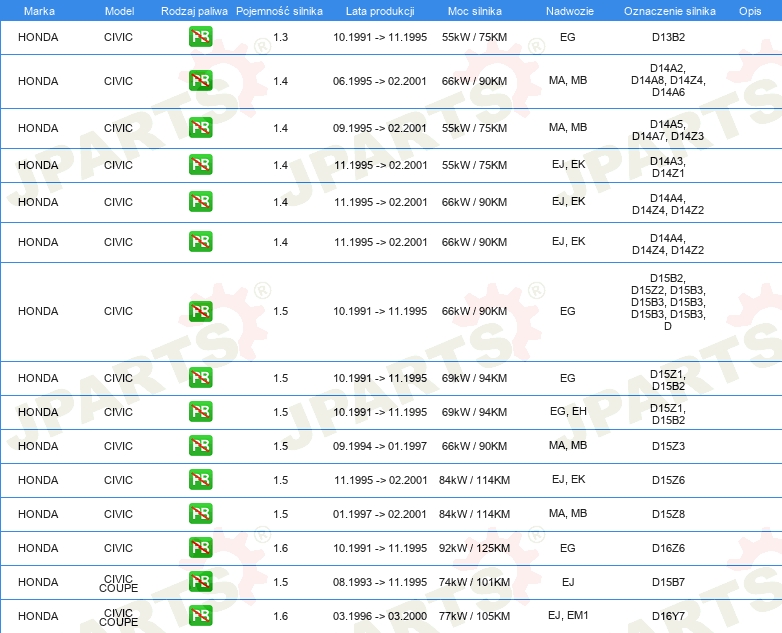The width and height of the screenshot is (782, 633).
Task: Click production dates 09.1994 -> 01.1997
Action: click(x=380, y=446)
